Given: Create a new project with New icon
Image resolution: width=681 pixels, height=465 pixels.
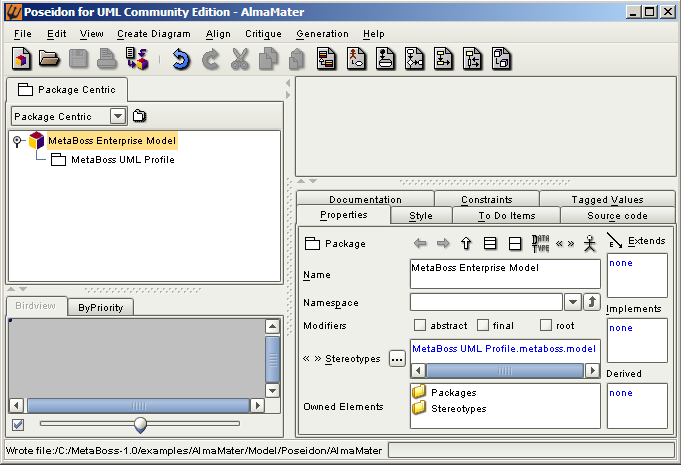Looking at the screenshot, I should (21, 59).
